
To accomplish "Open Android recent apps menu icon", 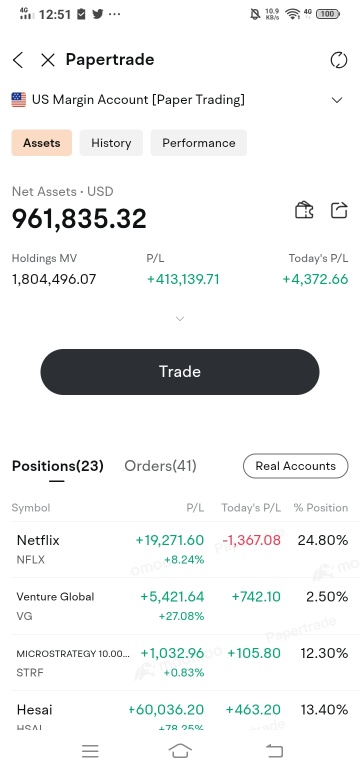I will 90,751.
